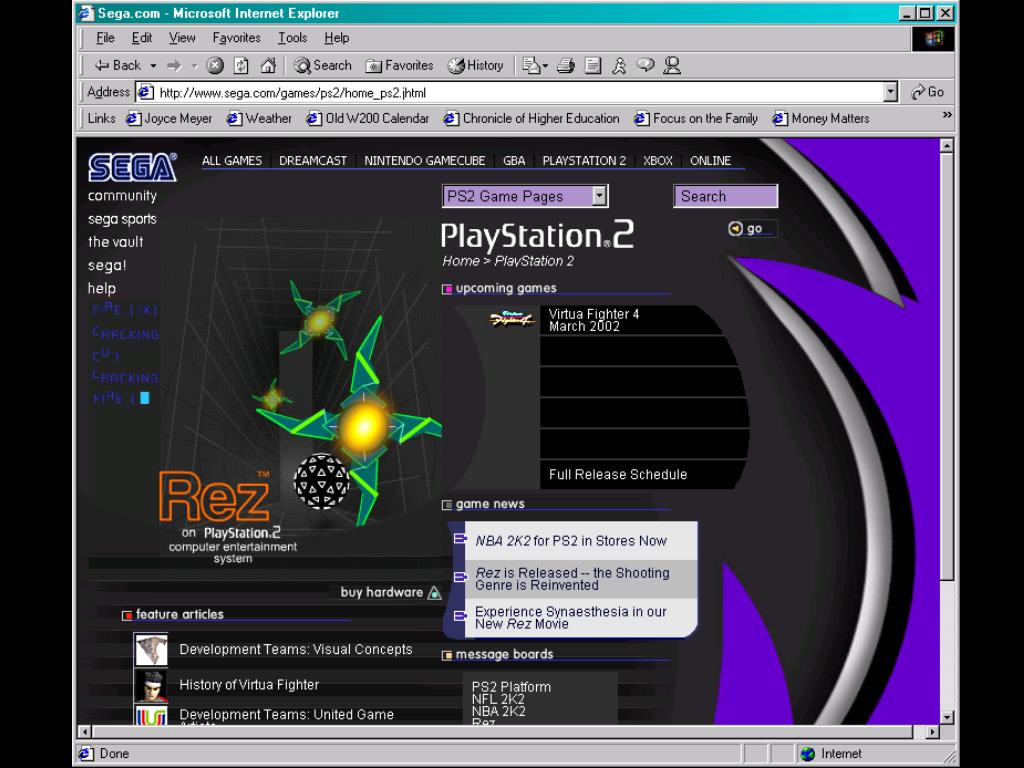Expand the Address bar dropdown
Screen dimensions: 1024x768
(x=890, y=92)
